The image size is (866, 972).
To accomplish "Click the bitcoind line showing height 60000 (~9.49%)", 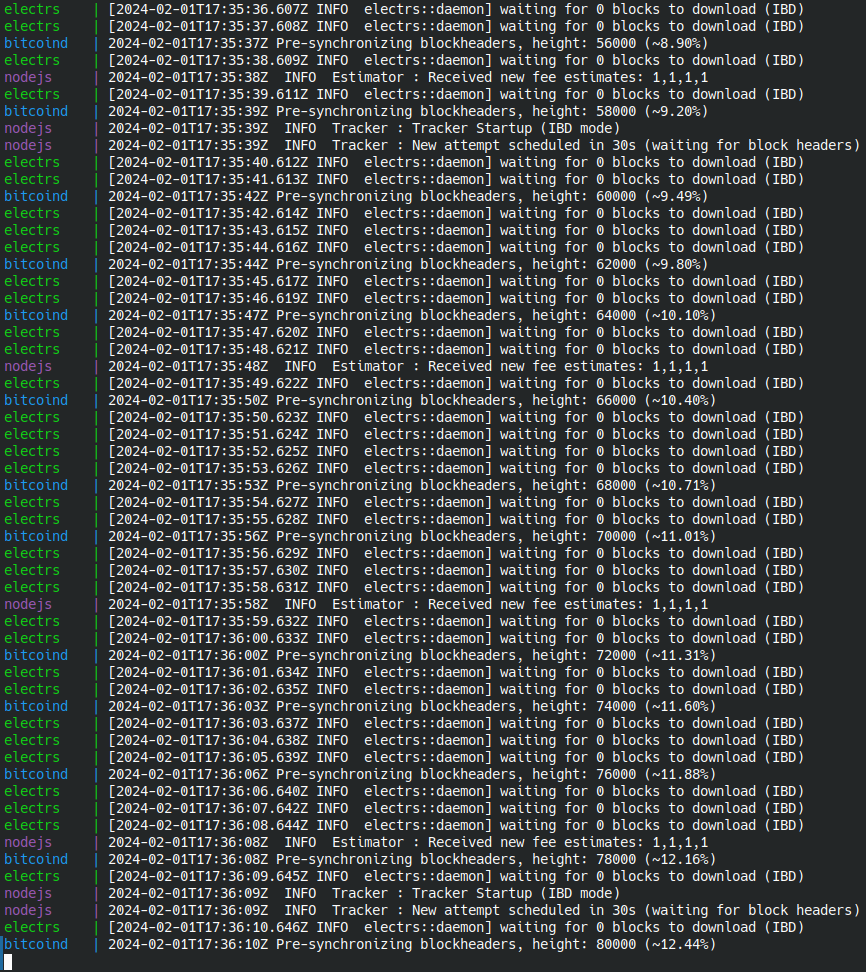I will (x=356, y=196).
